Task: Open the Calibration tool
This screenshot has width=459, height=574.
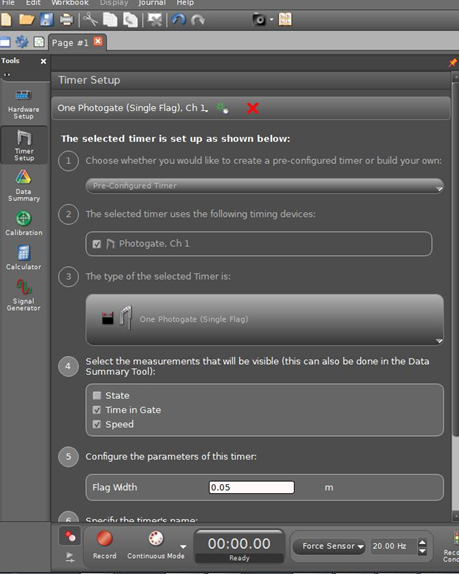Action: point(23,224)
